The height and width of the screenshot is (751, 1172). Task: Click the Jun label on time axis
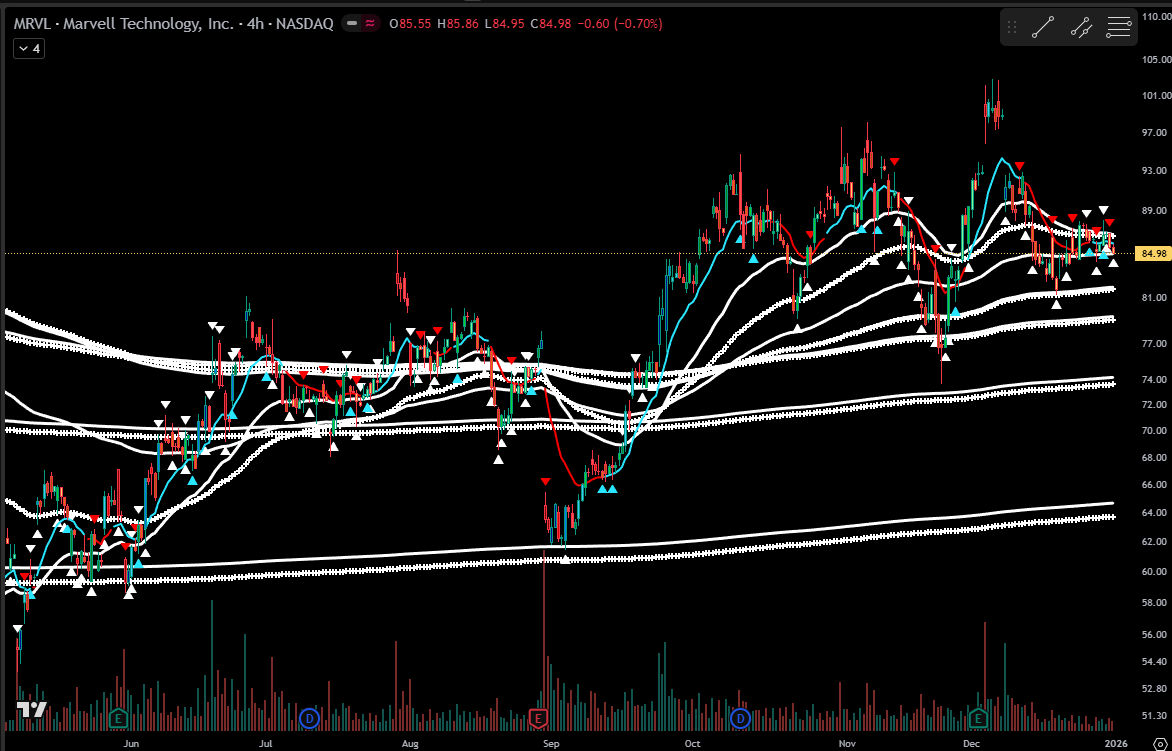click(x=131, y=744)
